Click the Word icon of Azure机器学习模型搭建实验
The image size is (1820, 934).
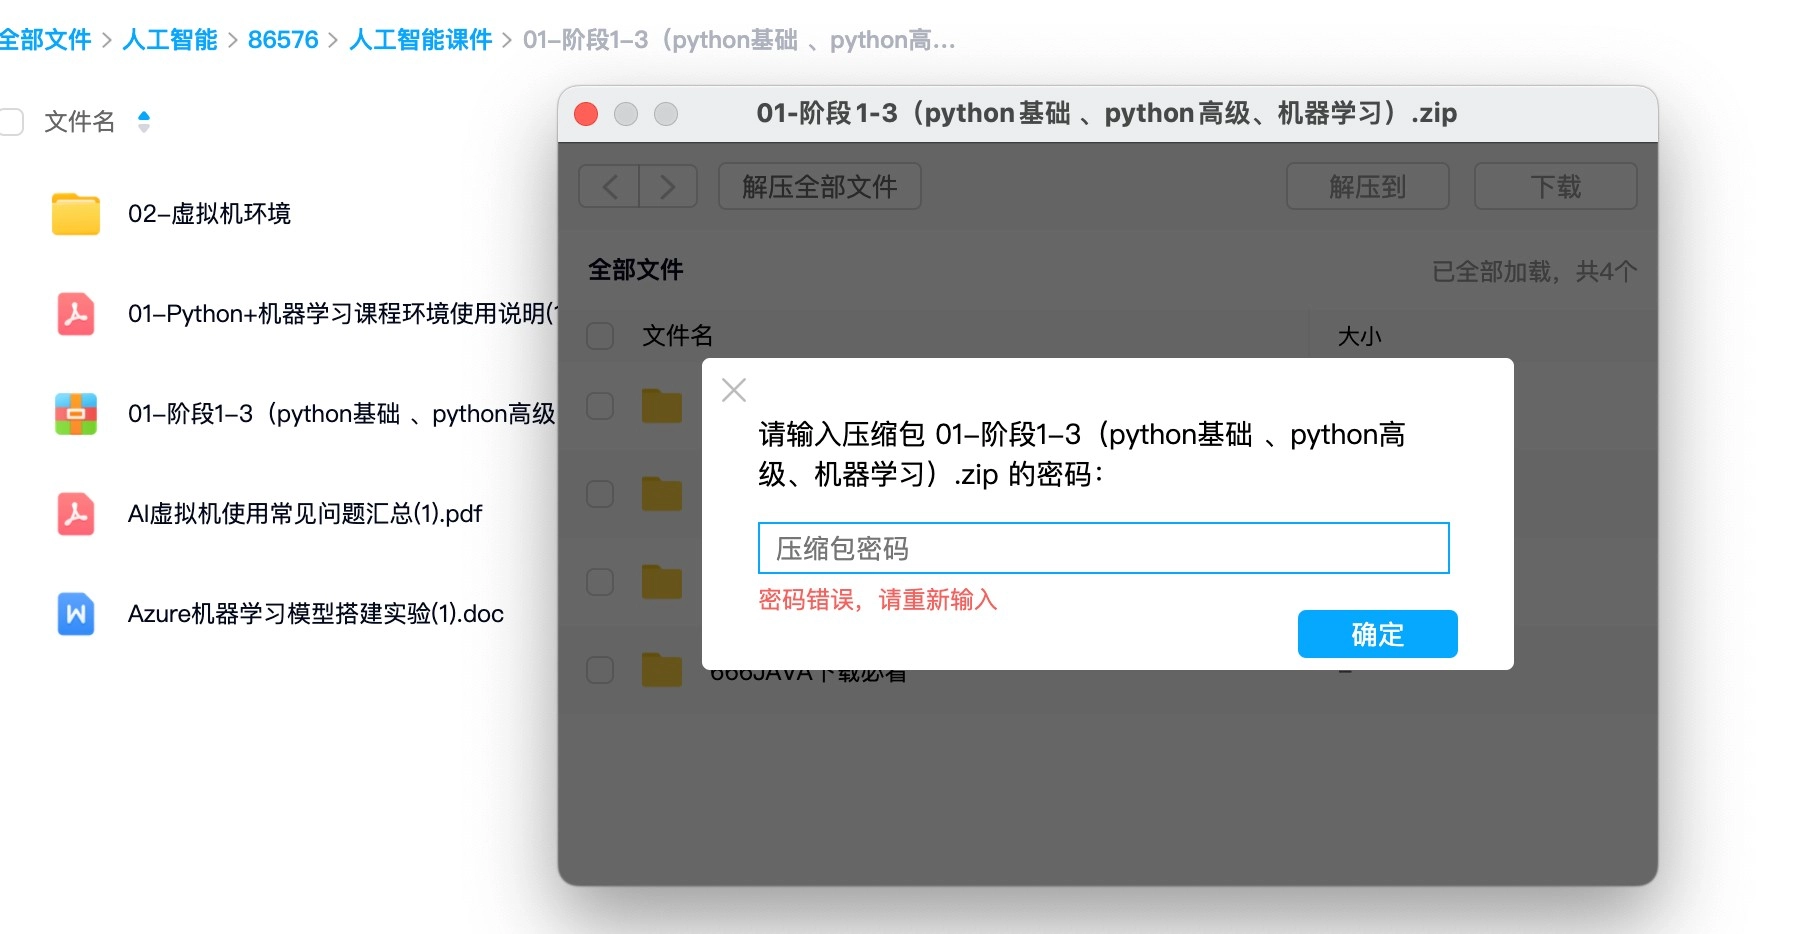pyautogui.click(x=74, y=614)
